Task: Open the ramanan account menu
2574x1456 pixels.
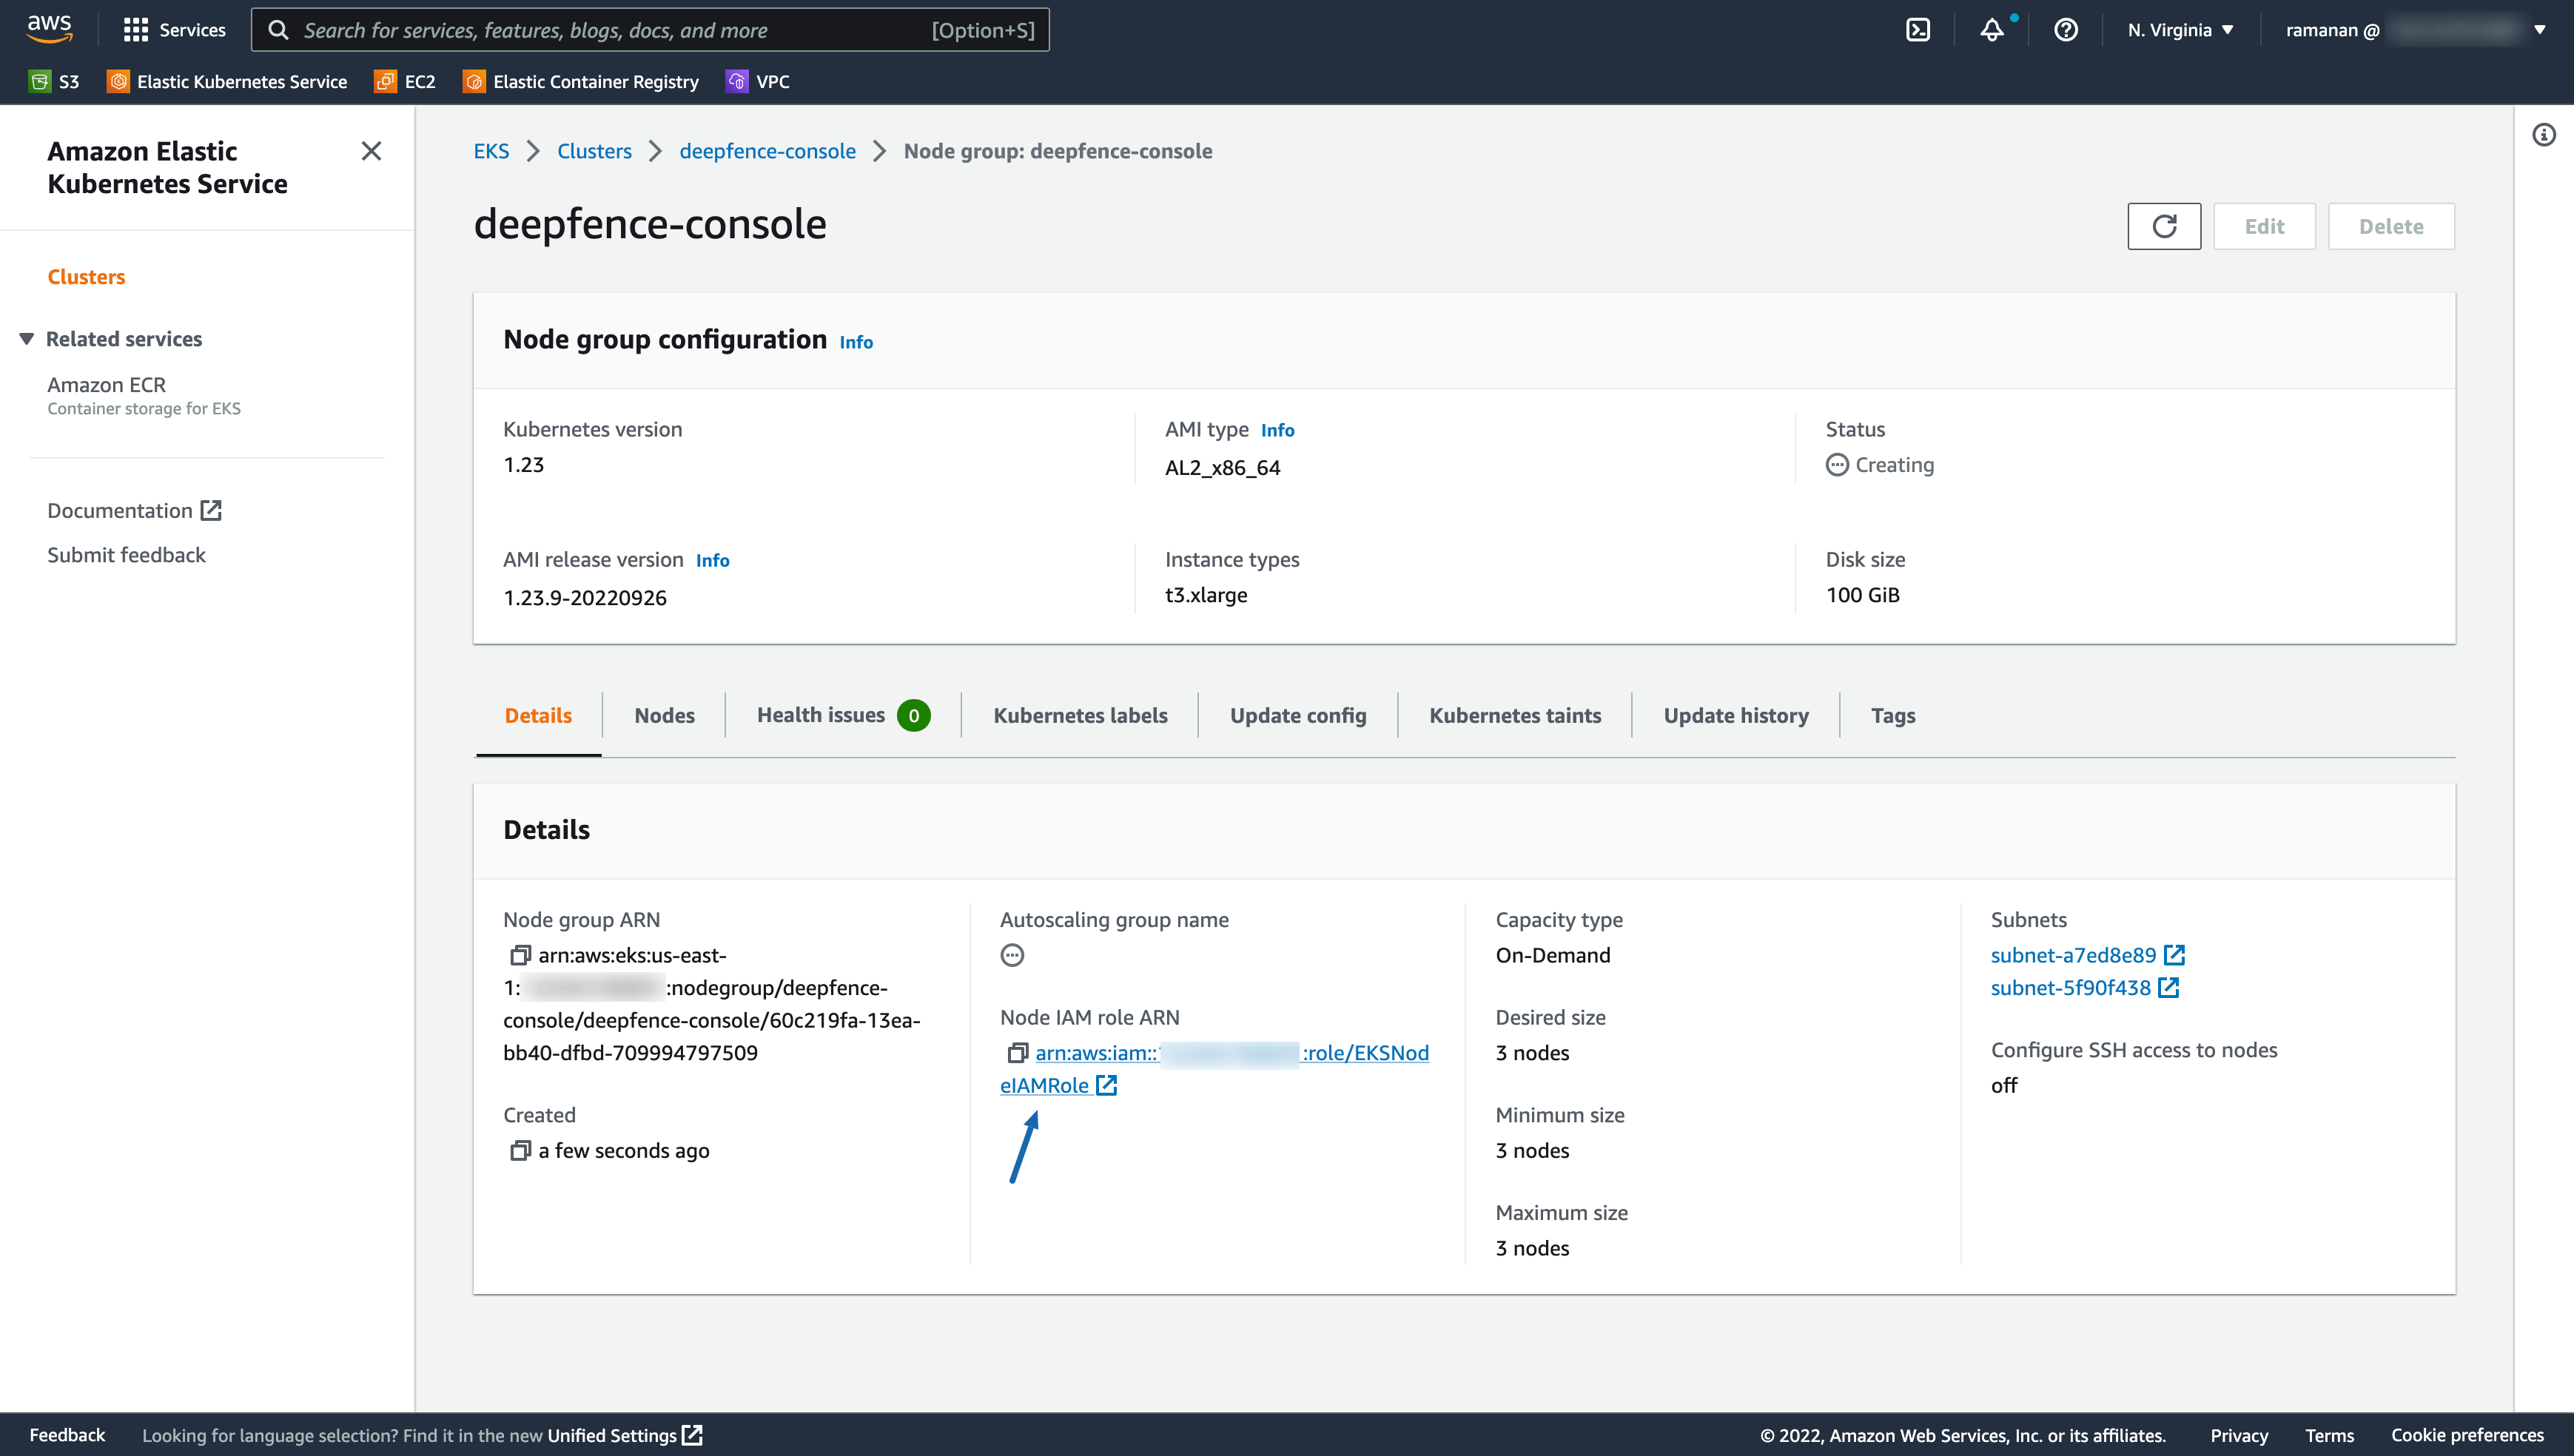Action: 2415,30
